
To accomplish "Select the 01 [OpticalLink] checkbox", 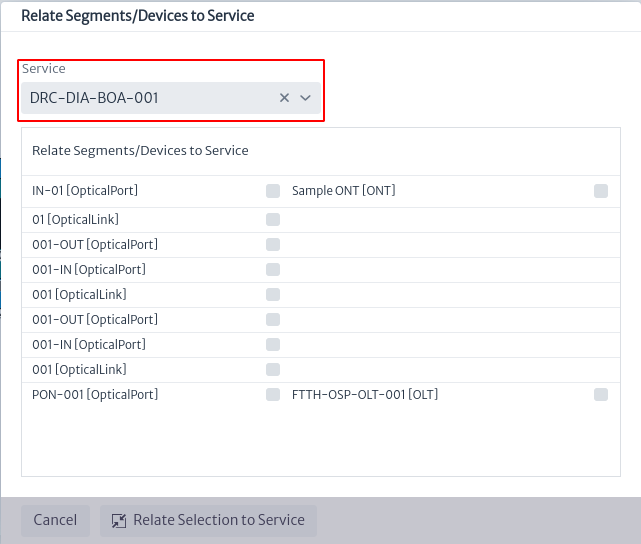I will (273, 219).
